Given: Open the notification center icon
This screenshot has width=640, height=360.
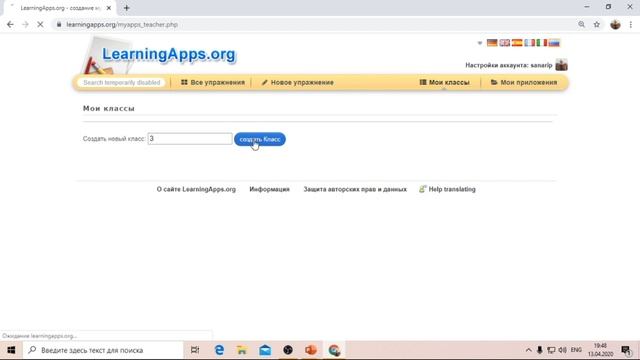Looking at the screenshot, I should point(626,350).
